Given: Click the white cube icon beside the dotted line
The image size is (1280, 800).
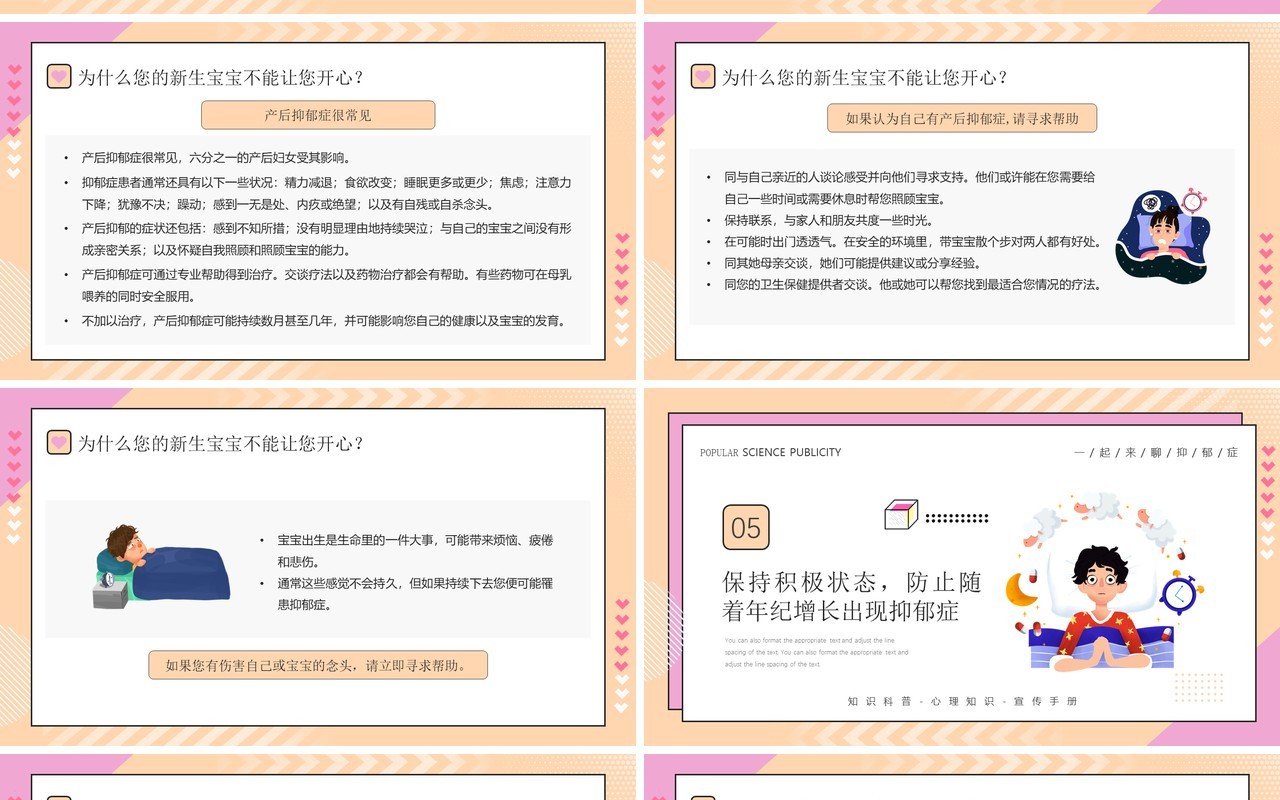Looking at the screenshot, I should pos(901,515).
